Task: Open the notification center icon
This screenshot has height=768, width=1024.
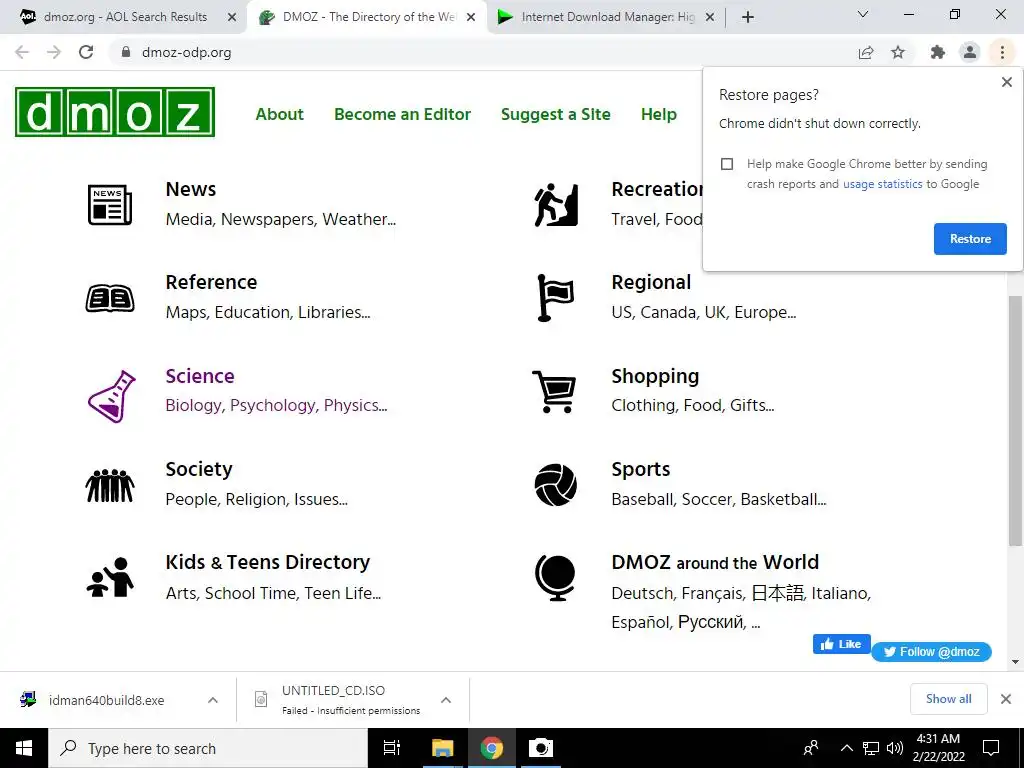Action: tap(991, 748)
